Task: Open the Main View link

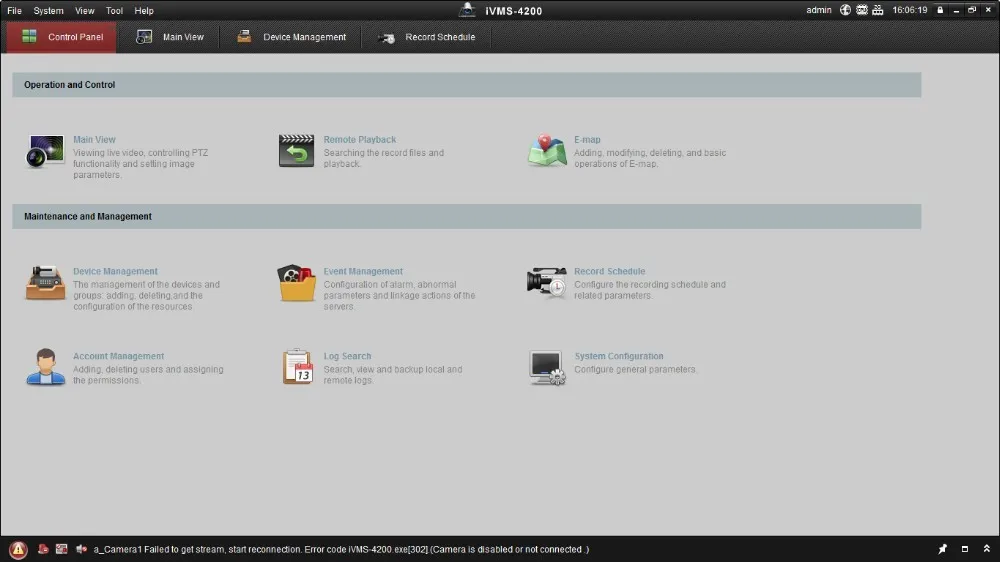Action: [94, 140]
